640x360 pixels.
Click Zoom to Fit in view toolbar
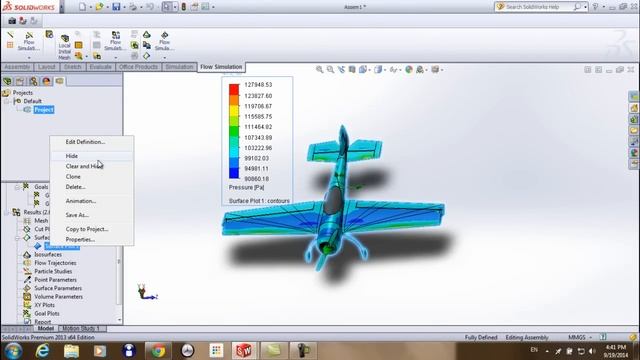pyautogui.click(x=320, y=70)
